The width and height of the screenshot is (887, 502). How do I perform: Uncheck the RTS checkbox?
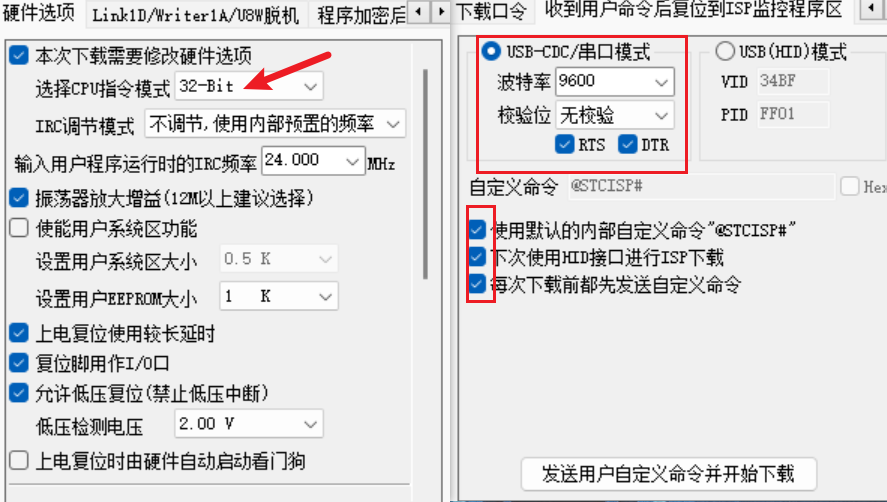coord(565,144)
